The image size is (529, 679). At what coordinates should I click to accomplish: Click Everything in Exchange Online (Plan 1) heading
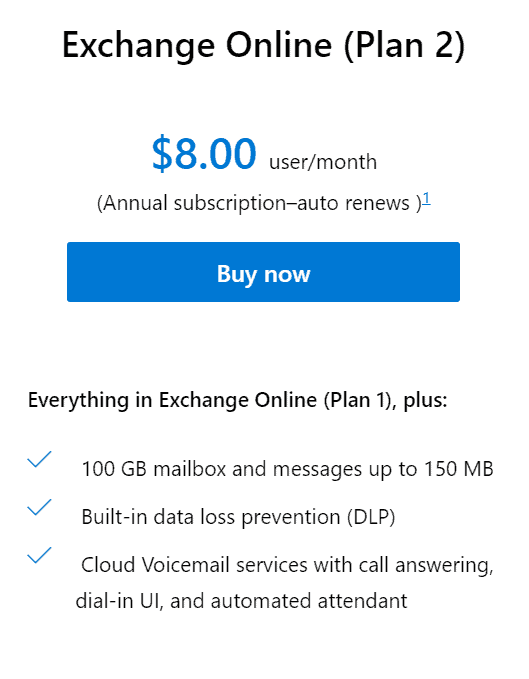[237, 400]
